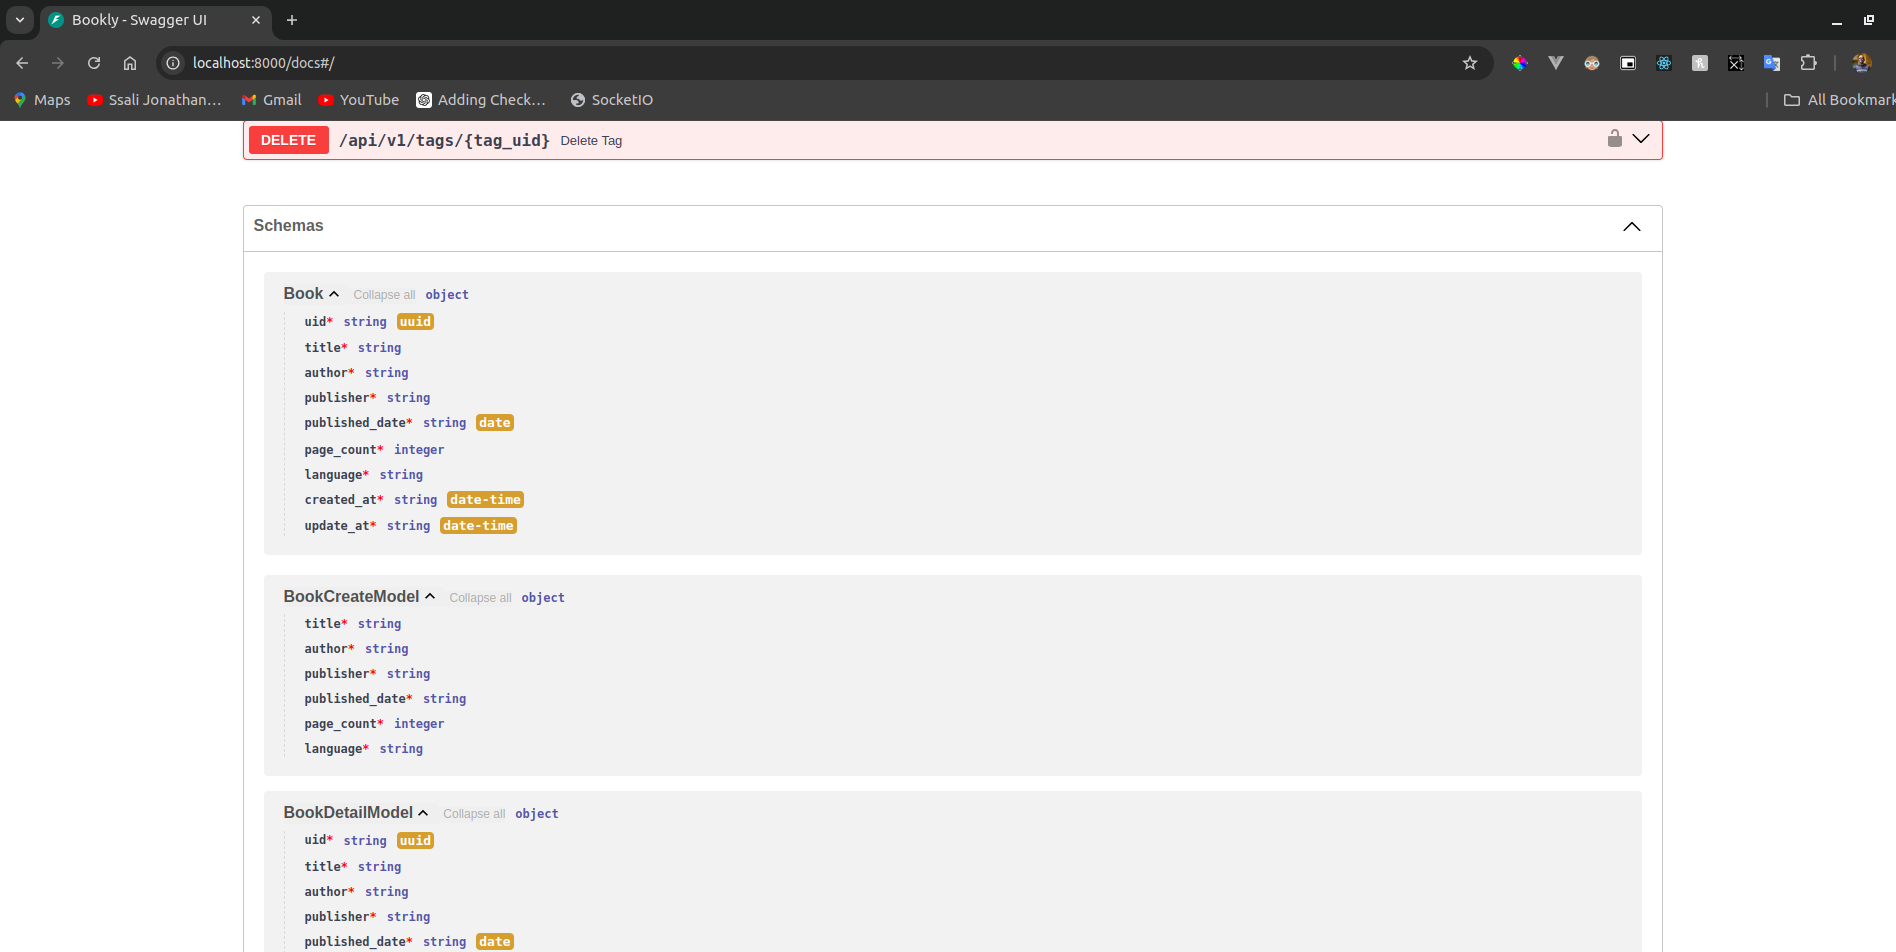Open a new browser tab

coord(292,20)
